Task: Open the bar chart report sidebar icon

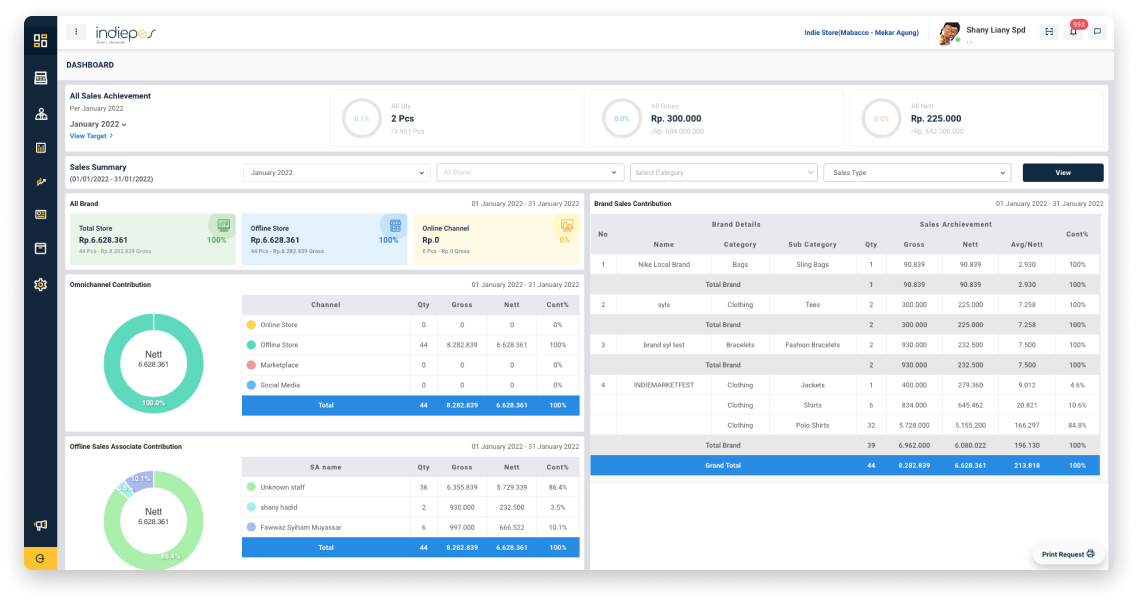Action: coord(41,147)
